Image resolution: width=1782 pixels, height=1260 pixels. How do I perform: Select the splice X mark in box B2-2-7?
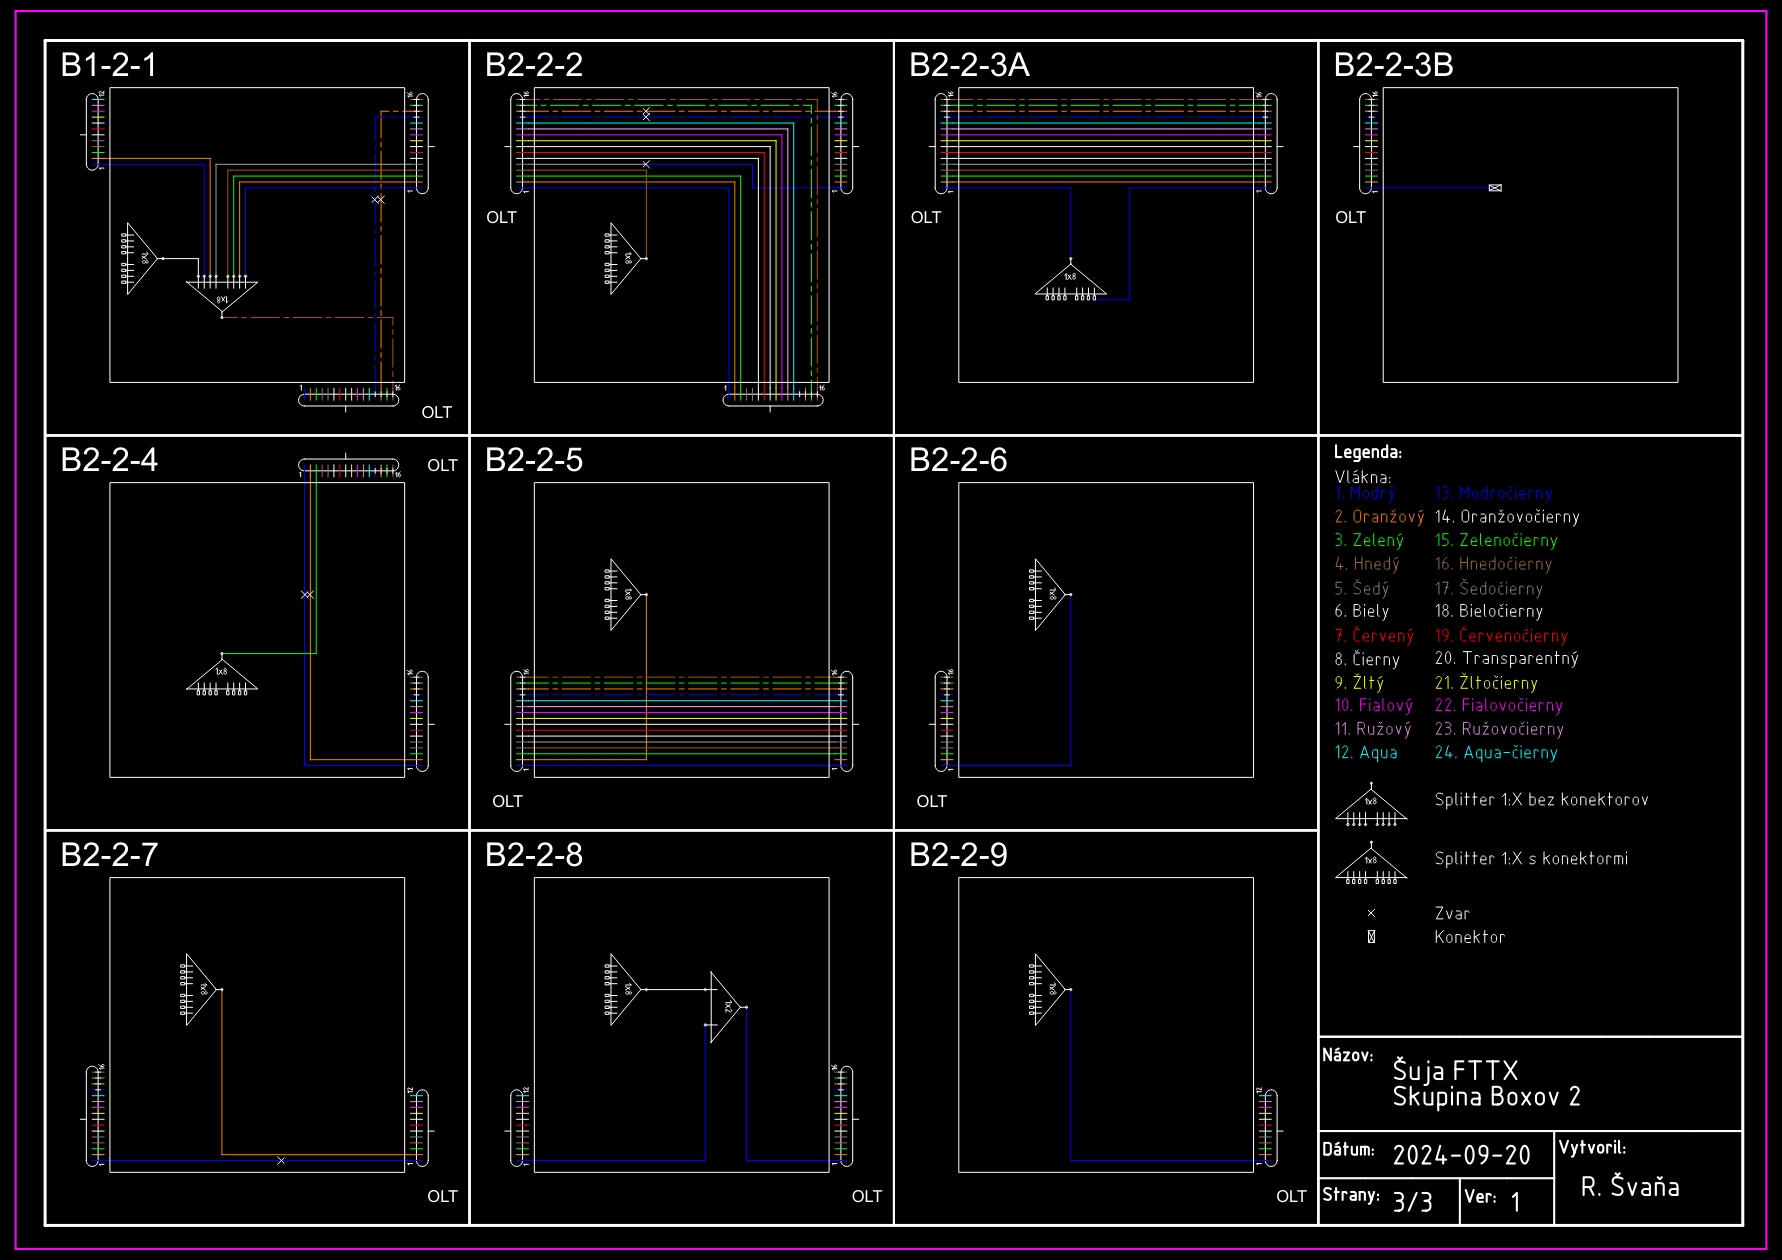281,1161
